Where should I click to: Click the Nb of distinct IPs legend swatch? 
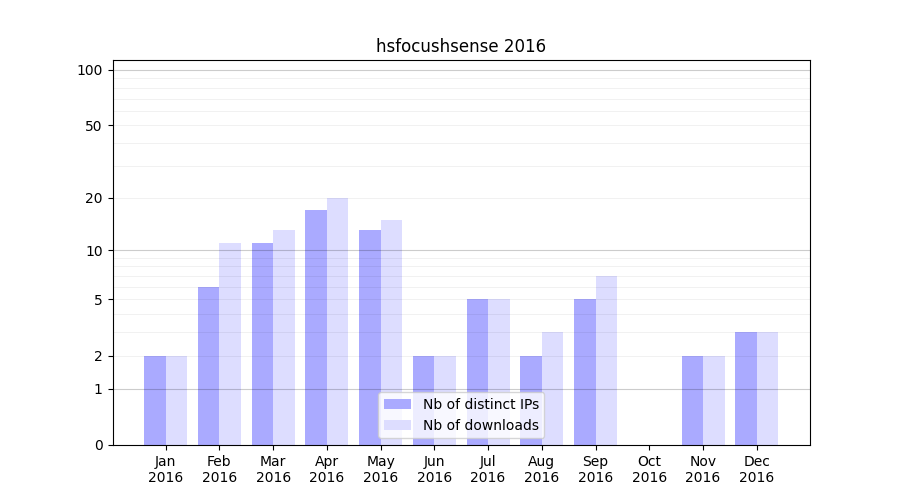pyautogui.click(x=397, y=404)
